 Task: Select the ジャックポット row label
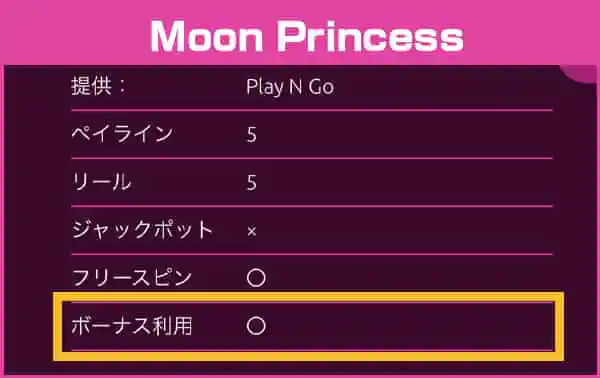pos(142,230)
